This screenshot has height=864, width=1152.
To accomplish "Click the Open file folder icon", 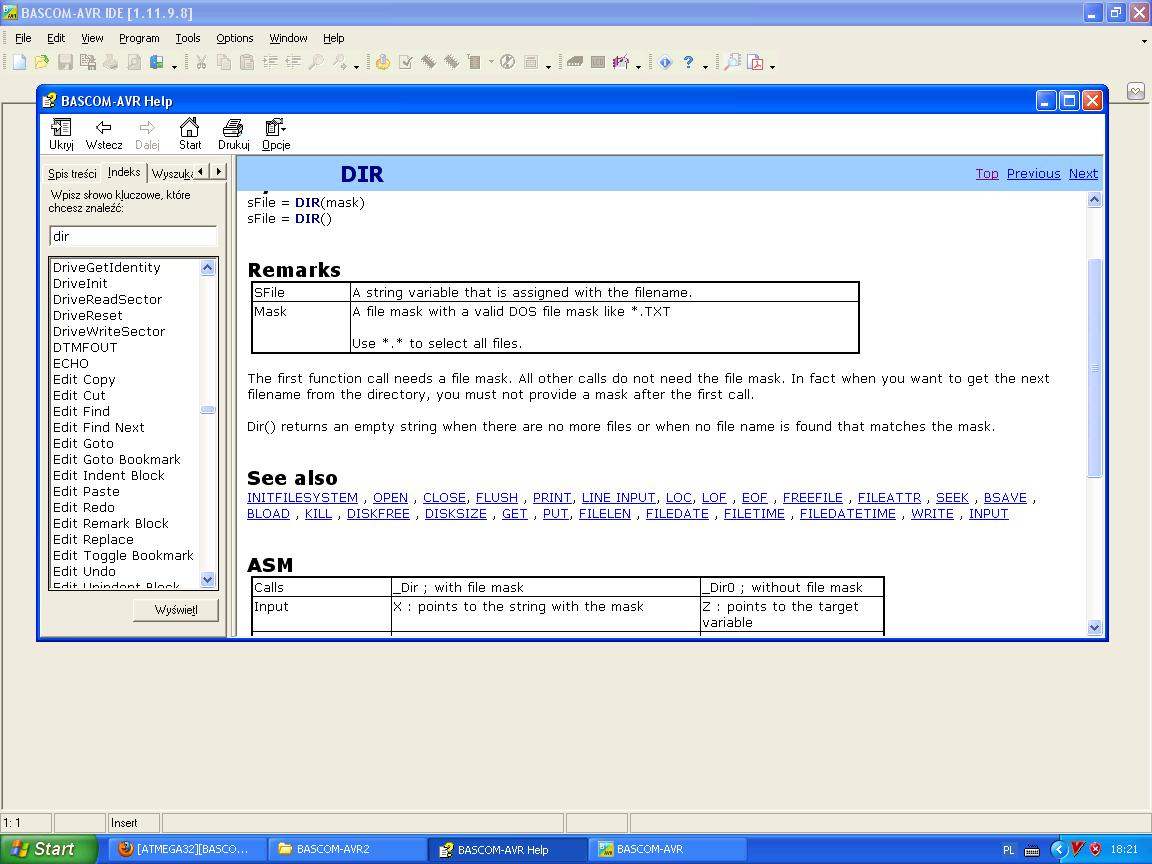I will pos(42,62).
